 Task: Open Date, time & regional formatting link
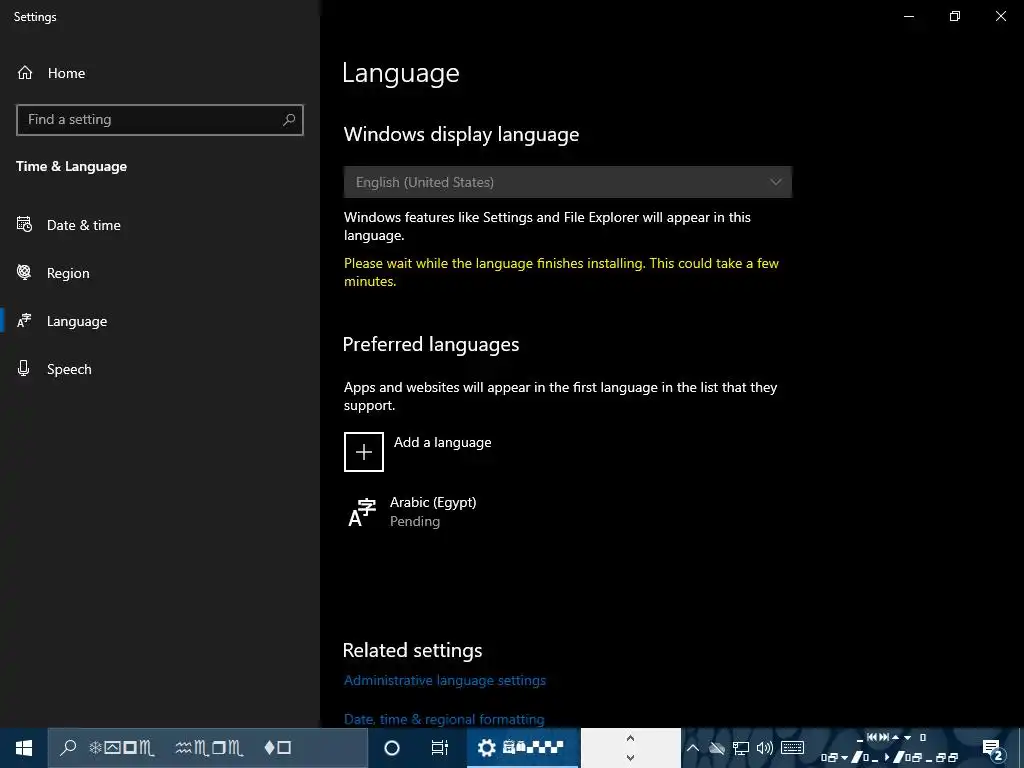coord(444,719)
